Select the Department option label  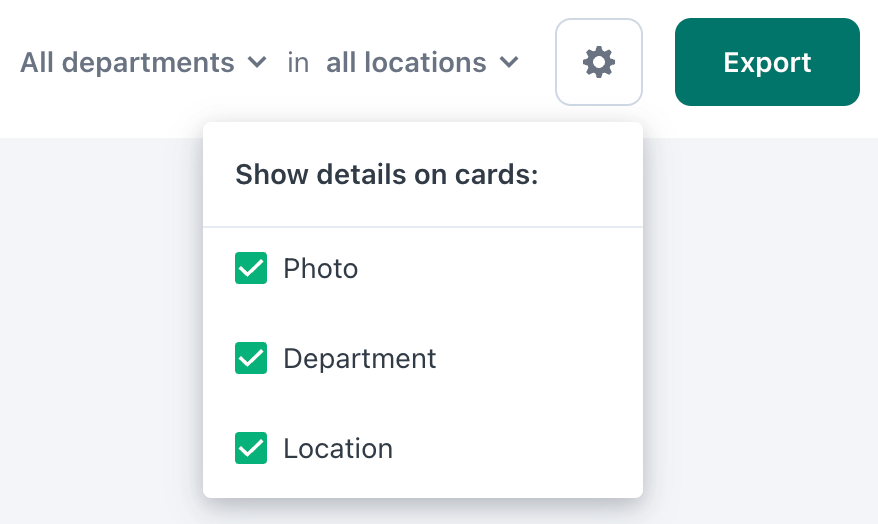pos(359,358)
